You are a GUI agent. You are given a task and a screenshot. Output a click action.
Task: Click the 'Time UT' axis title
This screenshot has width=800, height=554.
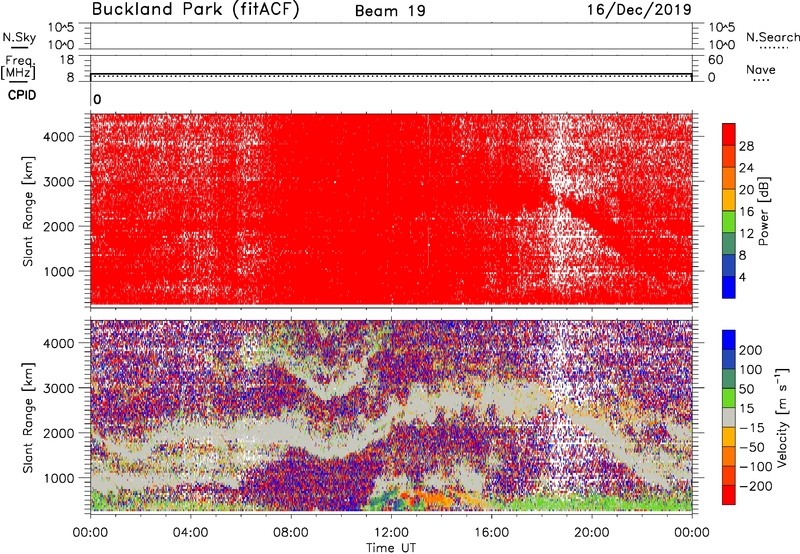tap(391, 548)
